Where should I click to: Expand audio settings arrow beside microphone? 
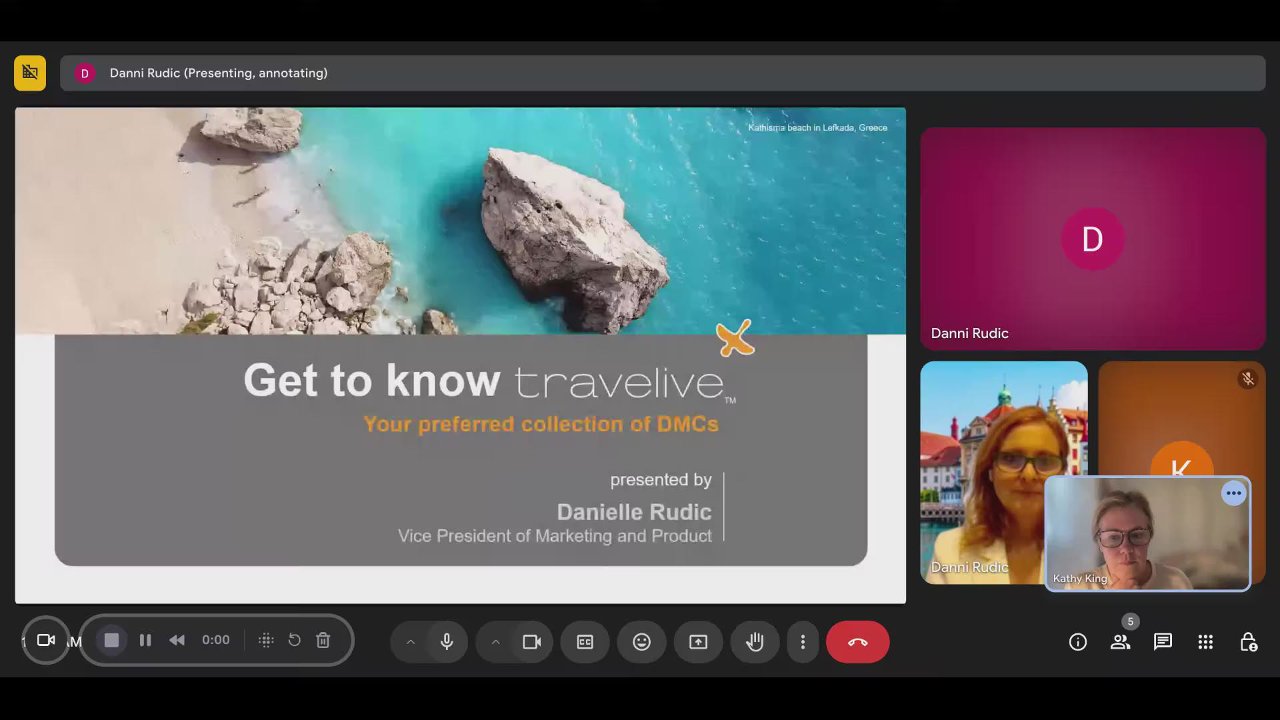click(x=410, y=642)
